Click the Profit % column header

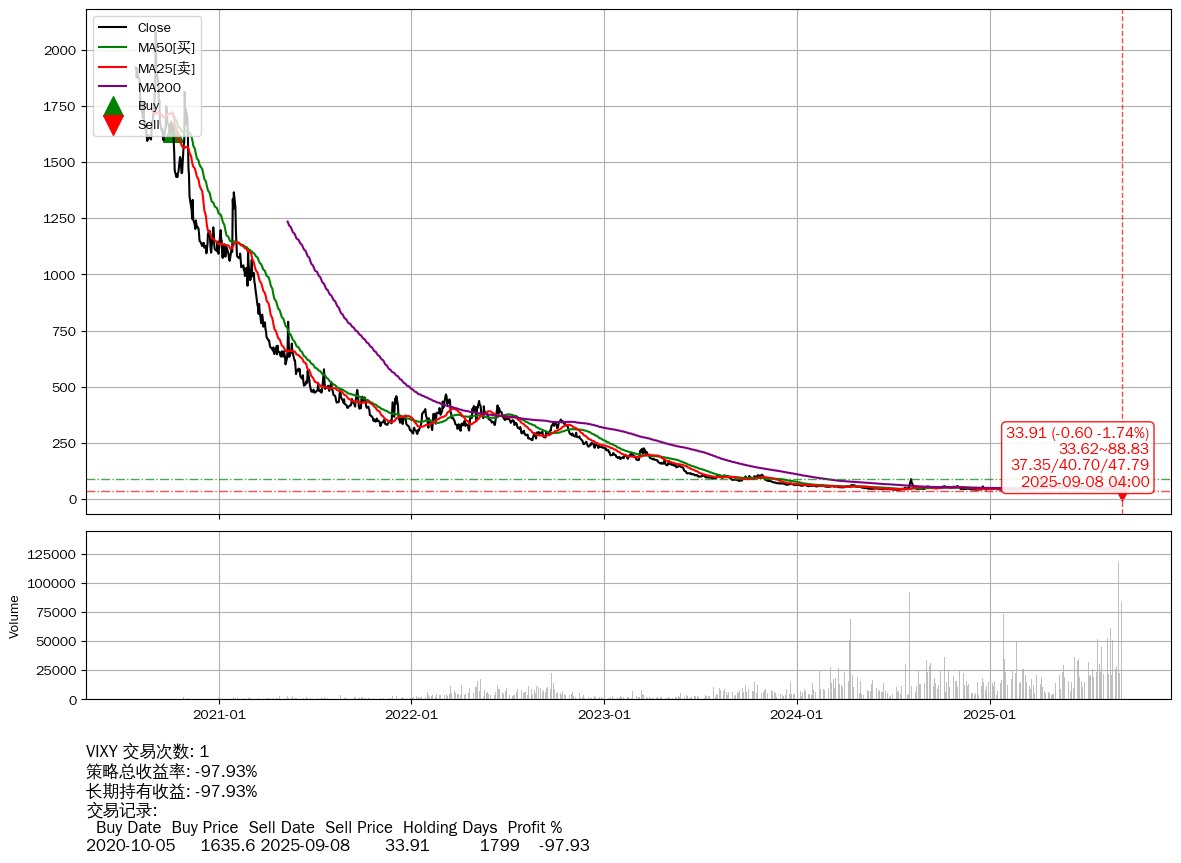click(534, 828)
